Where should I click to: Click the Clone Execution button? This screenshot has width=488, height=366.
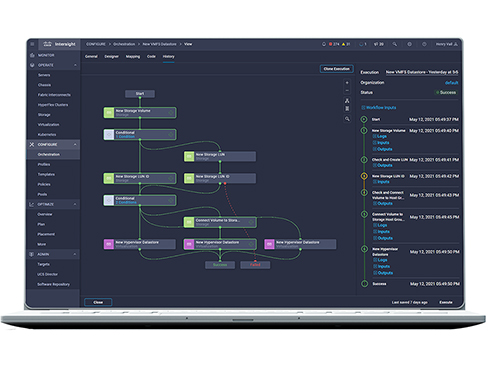(x=337, y=69)
